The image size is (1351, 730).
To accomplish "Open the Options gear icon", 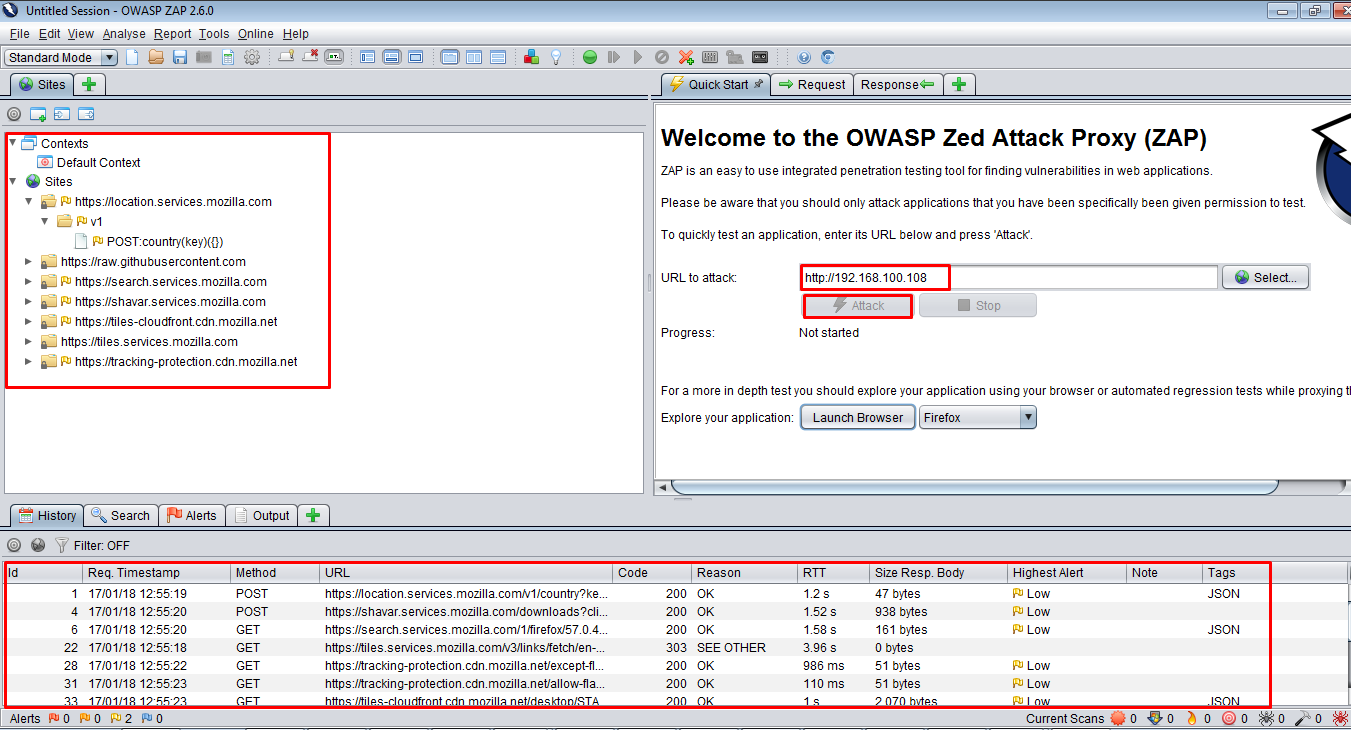I will tap(252, 57).
